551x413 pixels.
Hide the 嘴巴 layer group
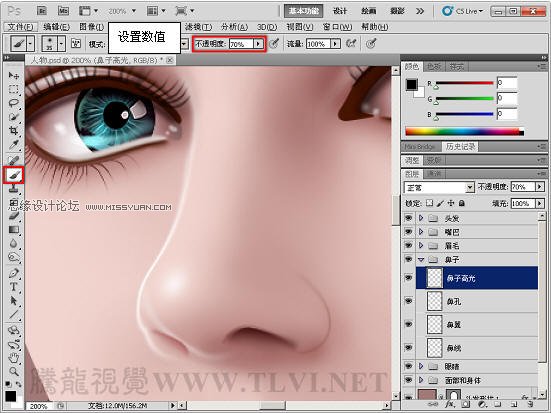pos(408,232)
